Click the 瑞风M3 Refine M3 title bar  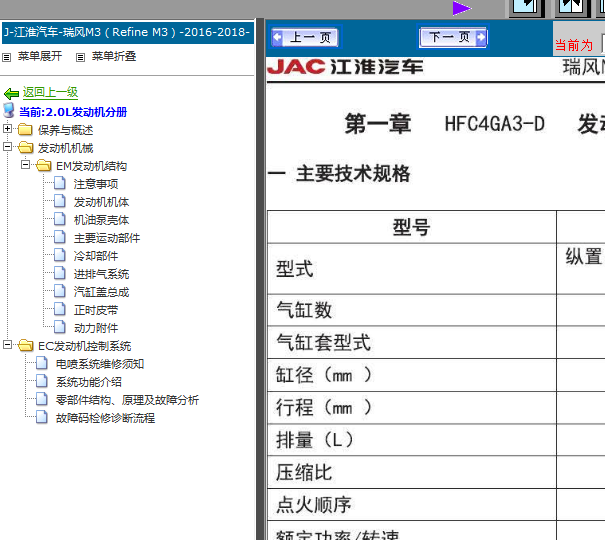tap(128, 32)
